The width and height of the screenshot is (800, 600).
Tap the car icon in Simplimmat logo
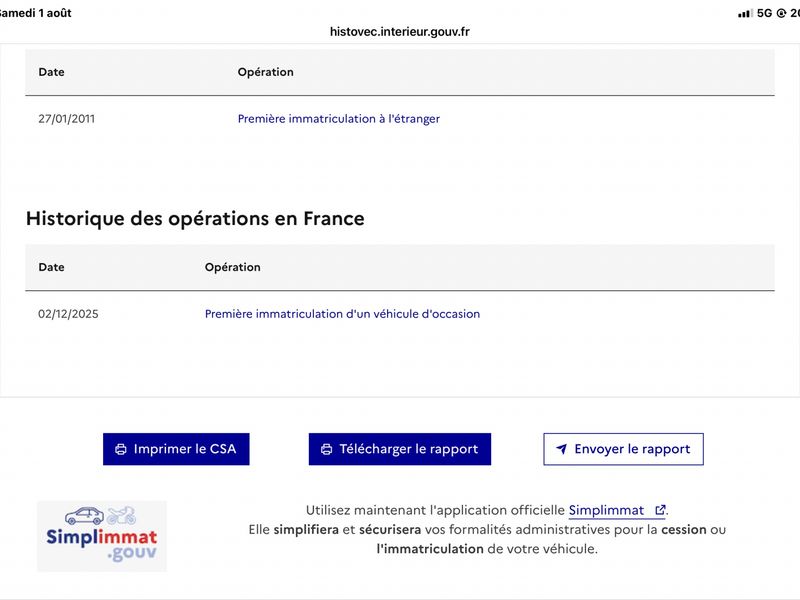(85, 516)
